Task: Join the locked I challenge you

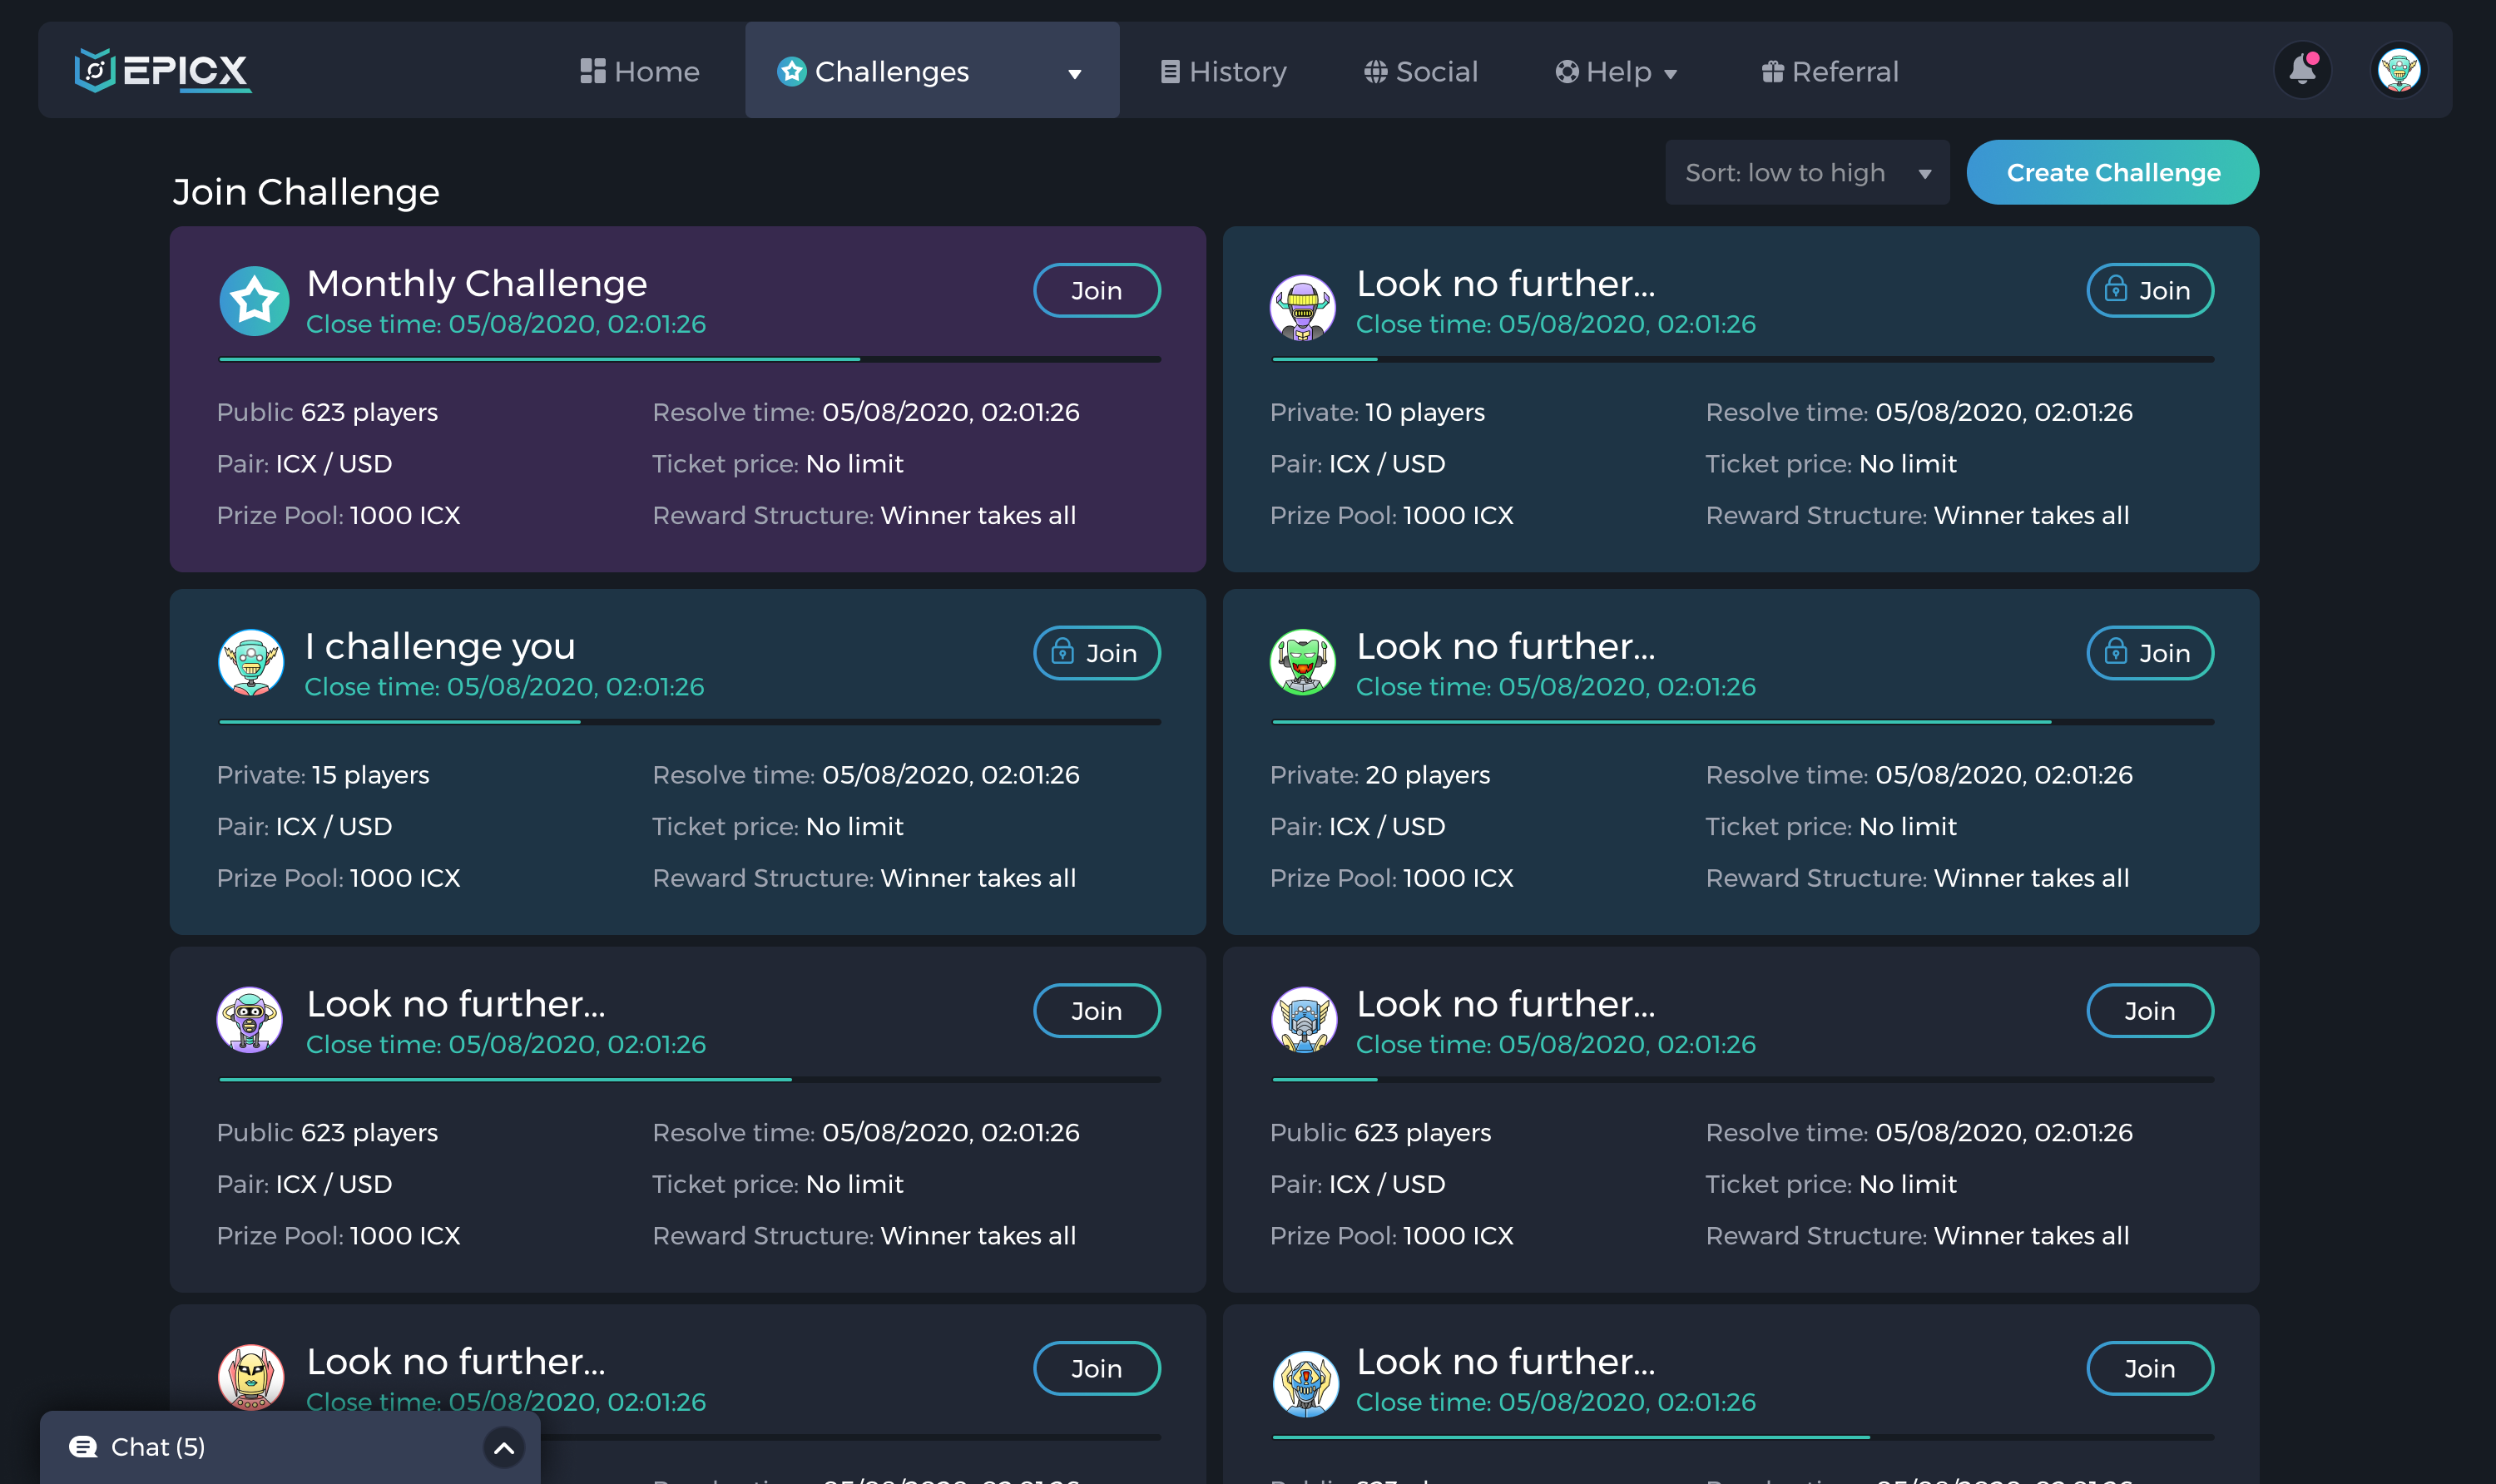Action: point(1097,653)
